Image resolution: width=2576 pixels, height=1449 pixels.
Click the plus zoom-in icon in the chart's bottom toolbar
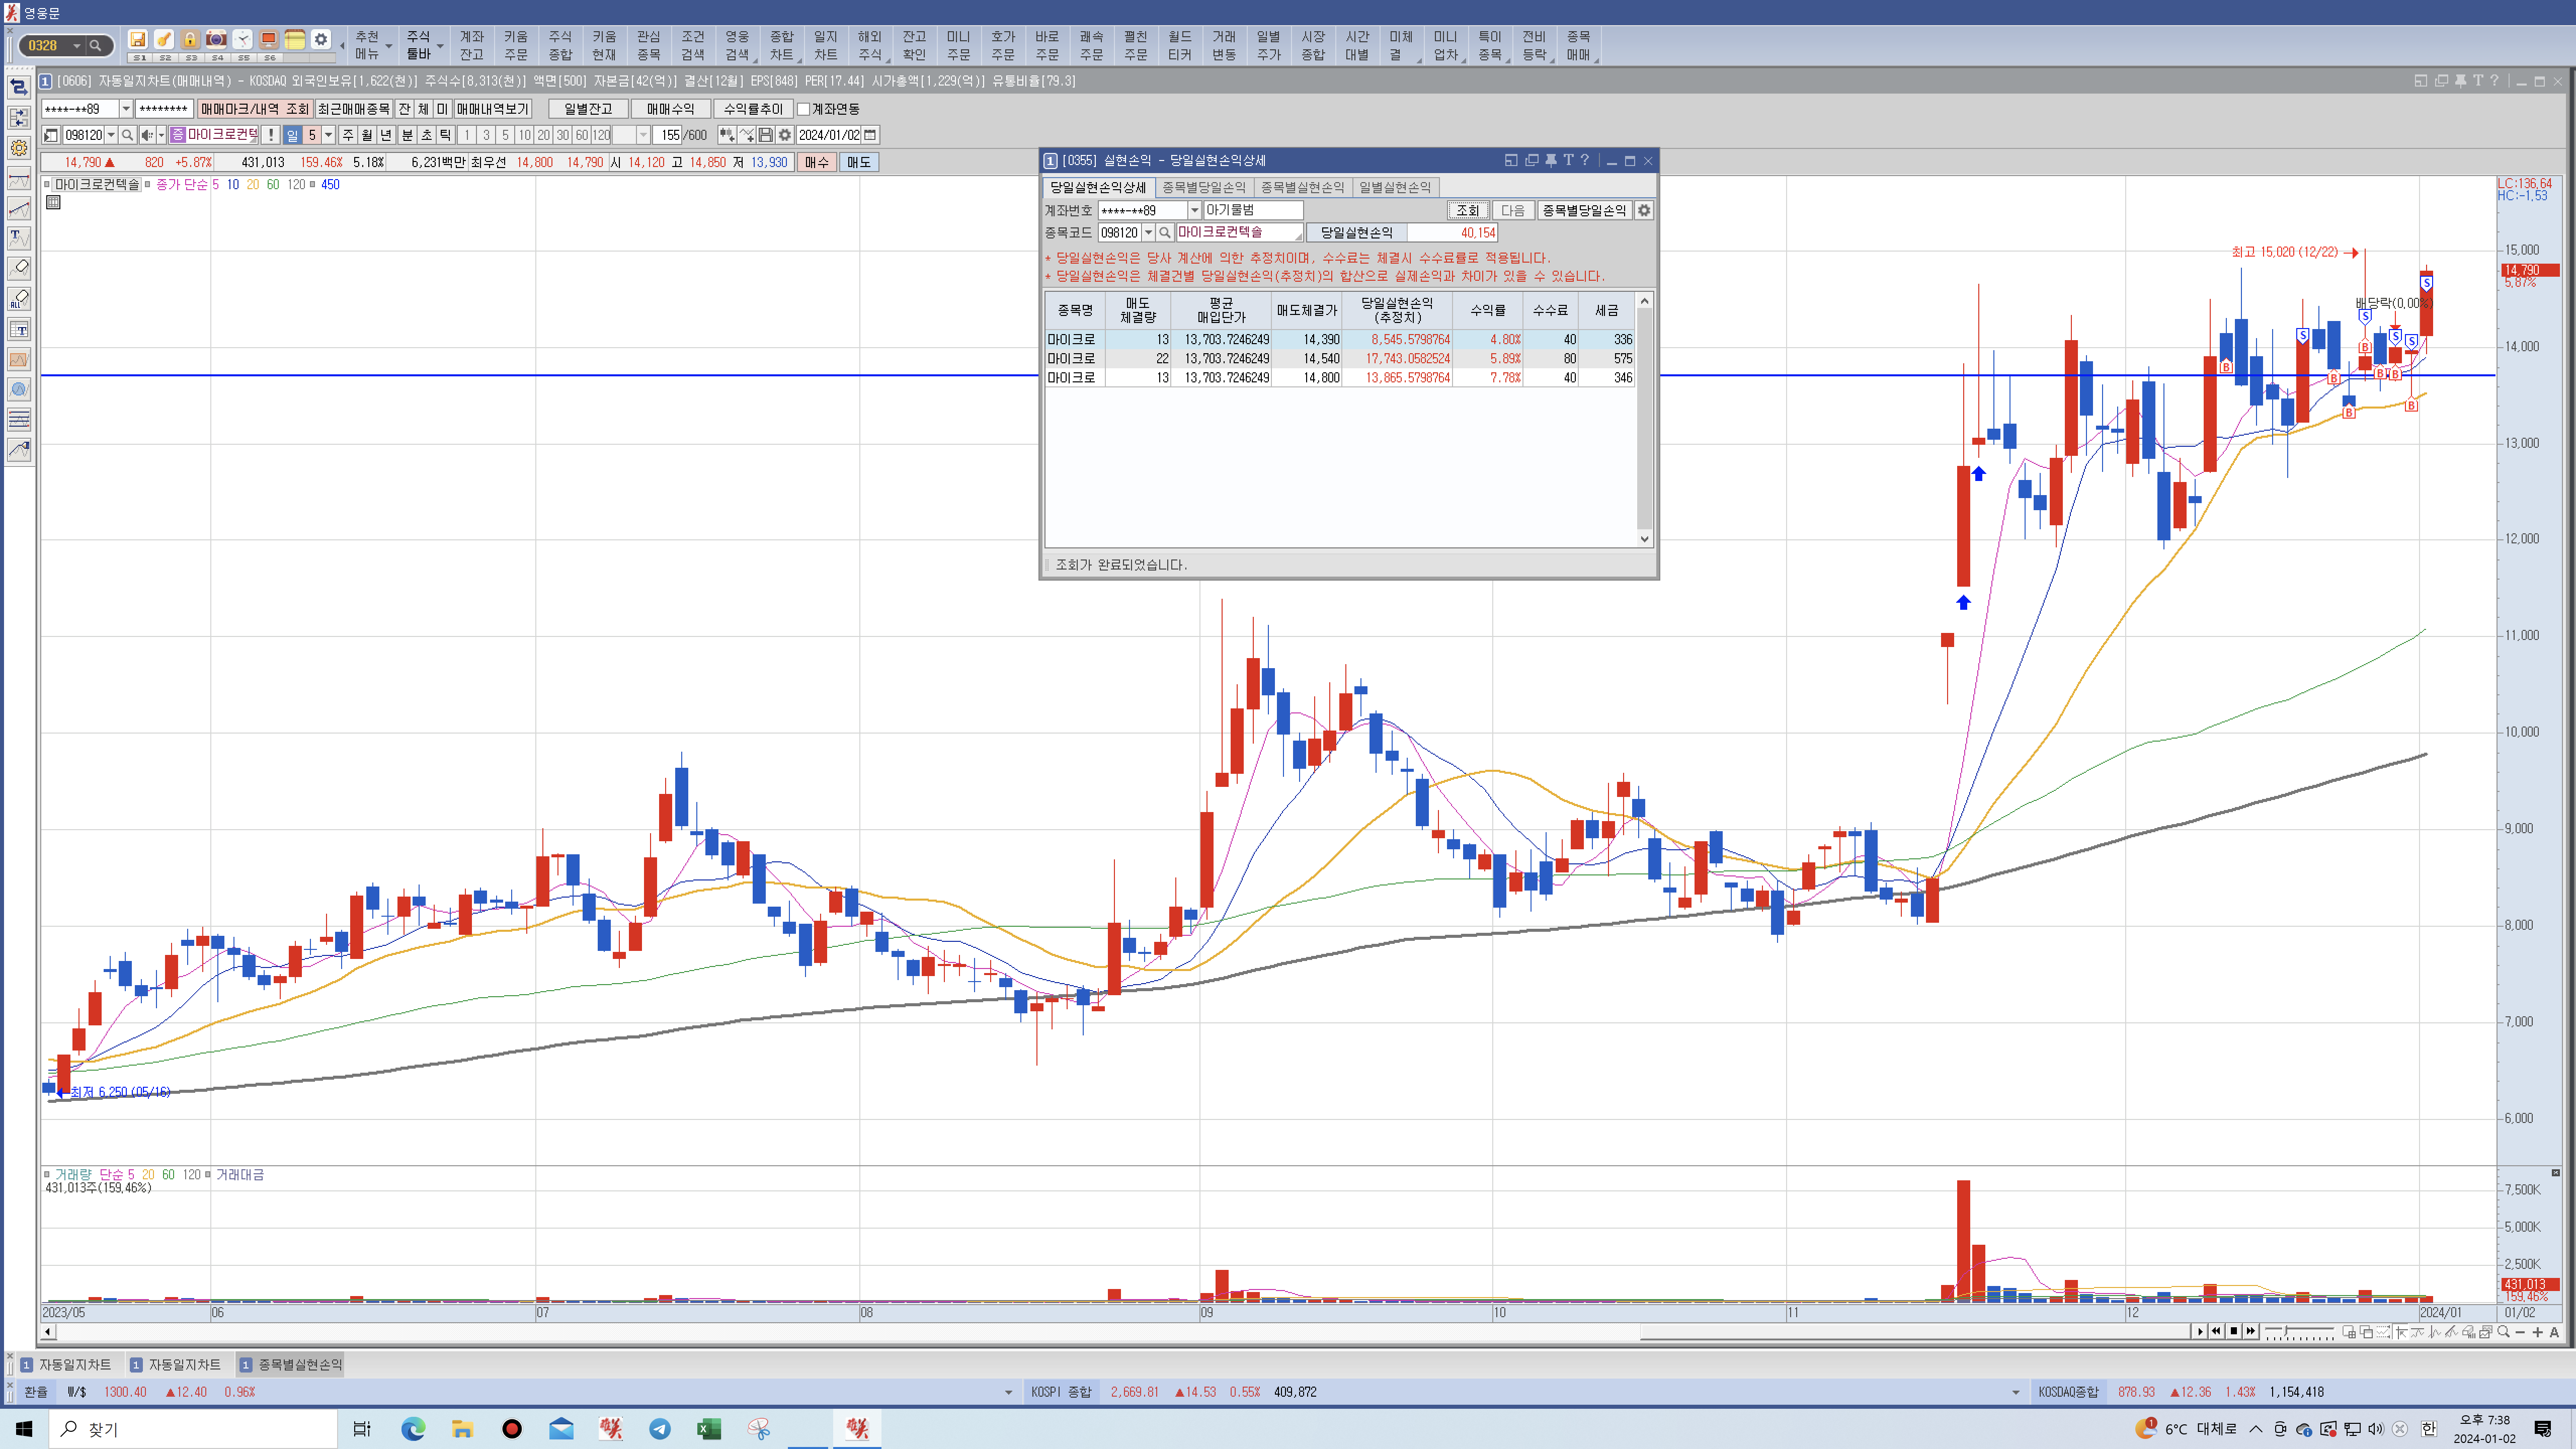pyautogui.click(x=2538, y=1332)
